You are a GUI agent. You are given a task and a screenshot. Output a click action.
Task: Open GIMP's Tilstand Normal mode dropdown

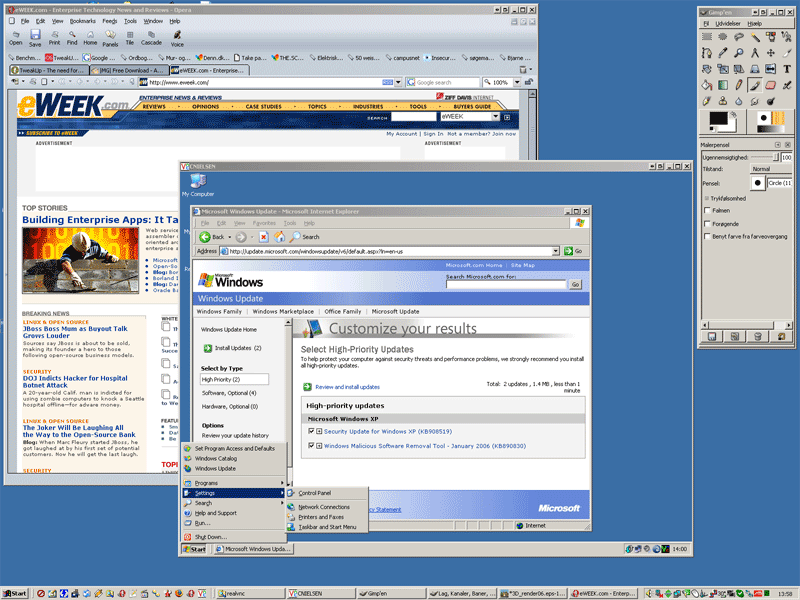click(771, 169)
